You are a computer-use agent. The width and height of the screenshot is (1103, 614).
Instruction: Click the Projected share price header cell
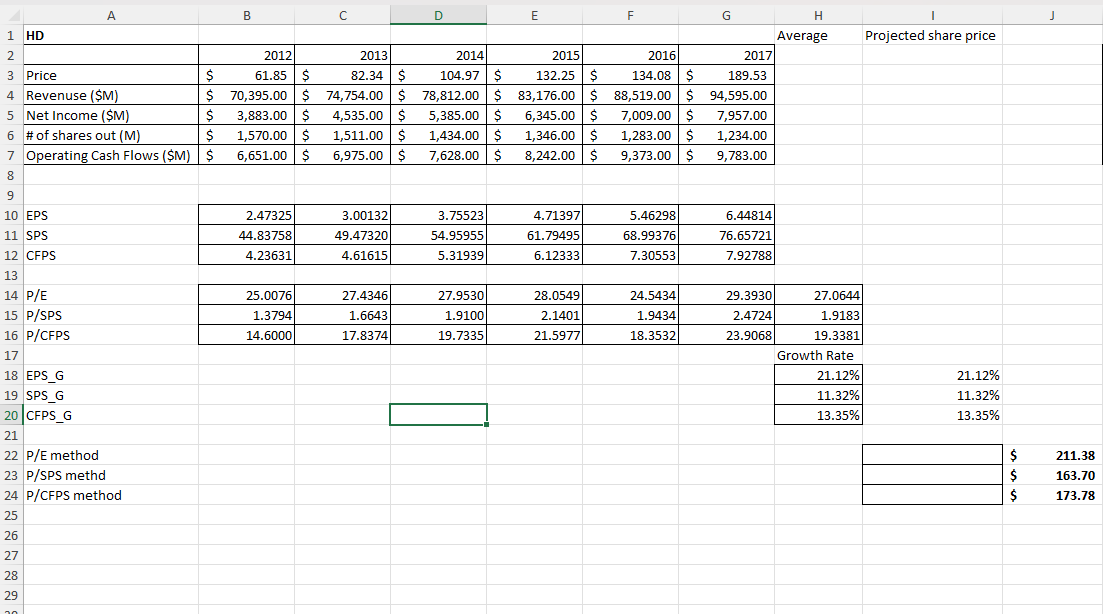coord(931,35)
